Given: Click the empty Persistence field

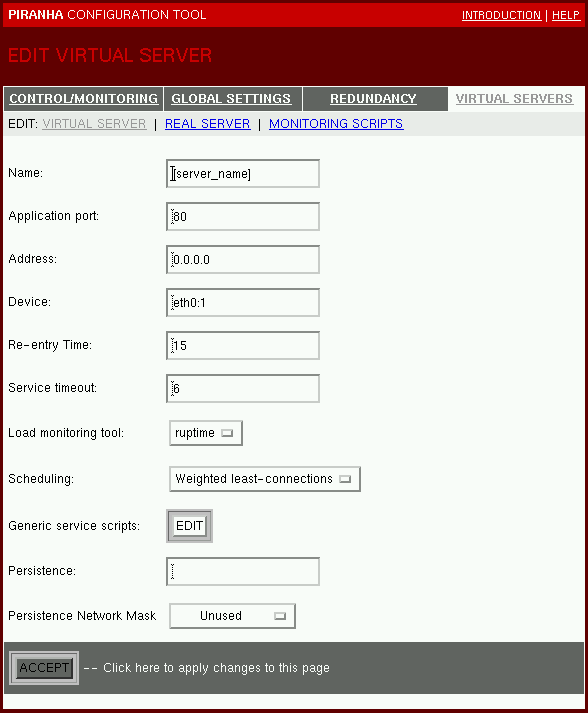Looking at the screenshot, I should pos(243,571).
